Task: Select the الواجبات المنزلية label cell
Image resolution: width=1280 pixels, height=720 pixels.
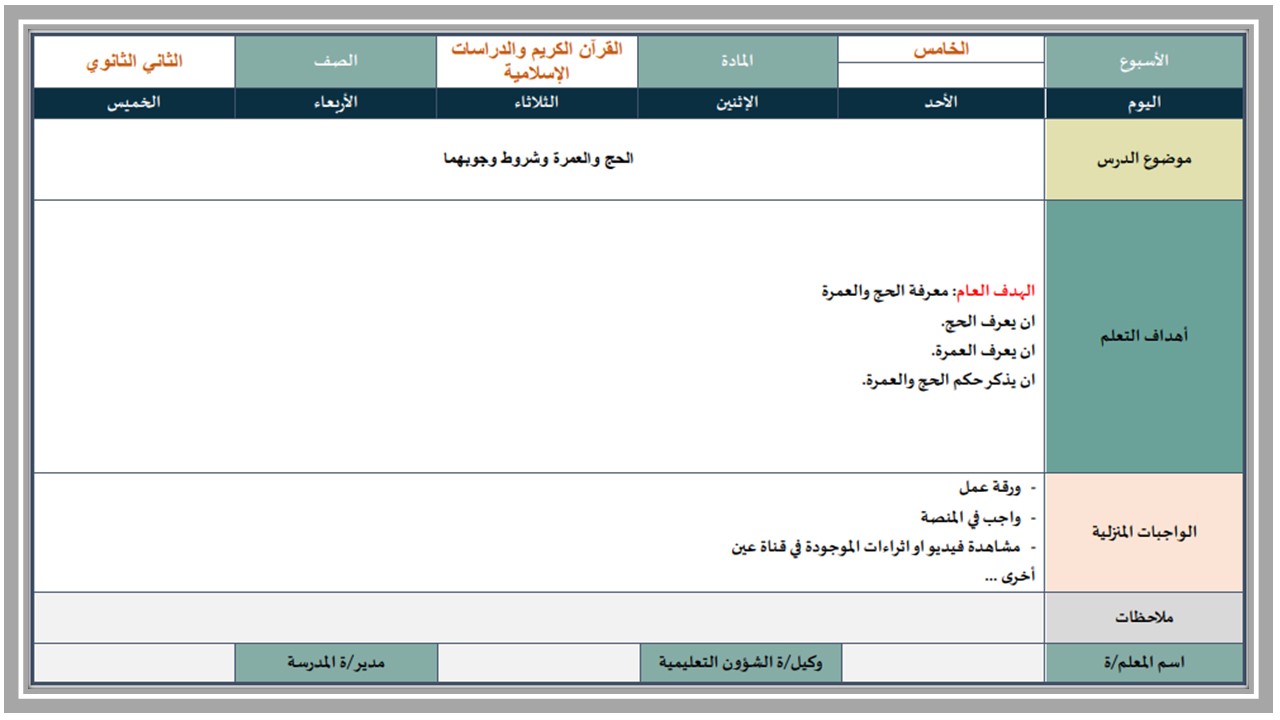Action: coord(1144,532)
